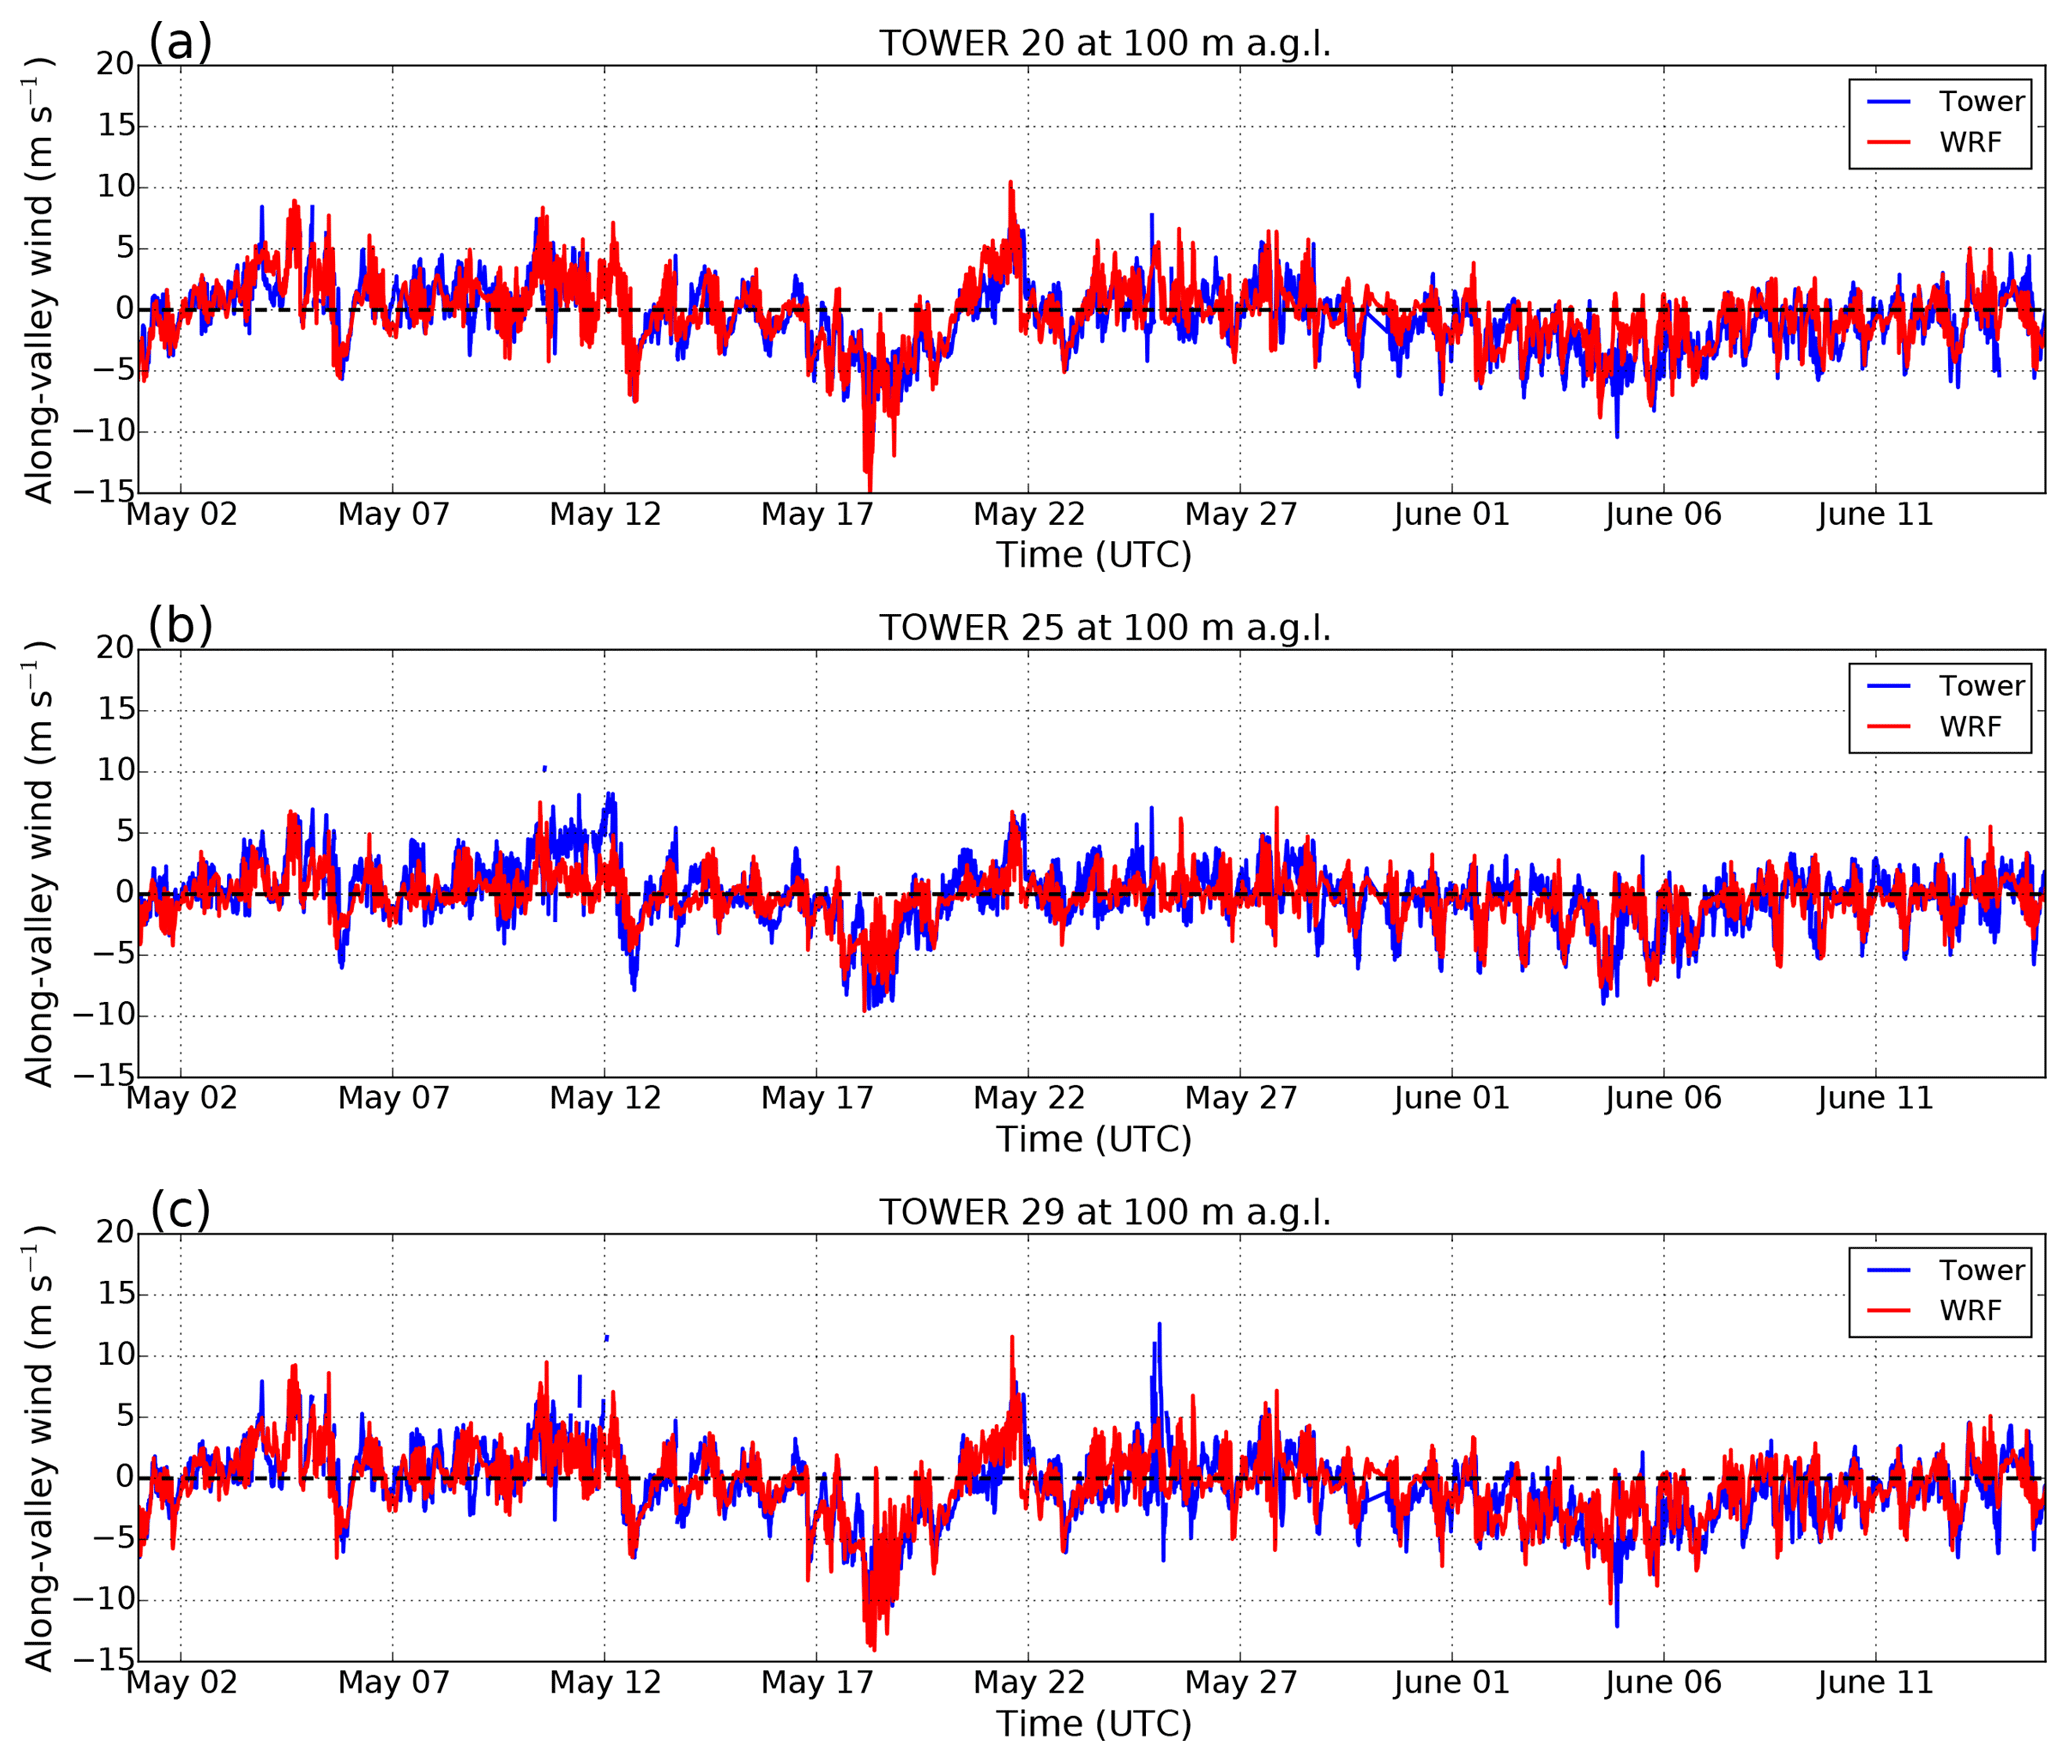
Task: Click the TOWER 25 panel title
Action: point(1104,628)
